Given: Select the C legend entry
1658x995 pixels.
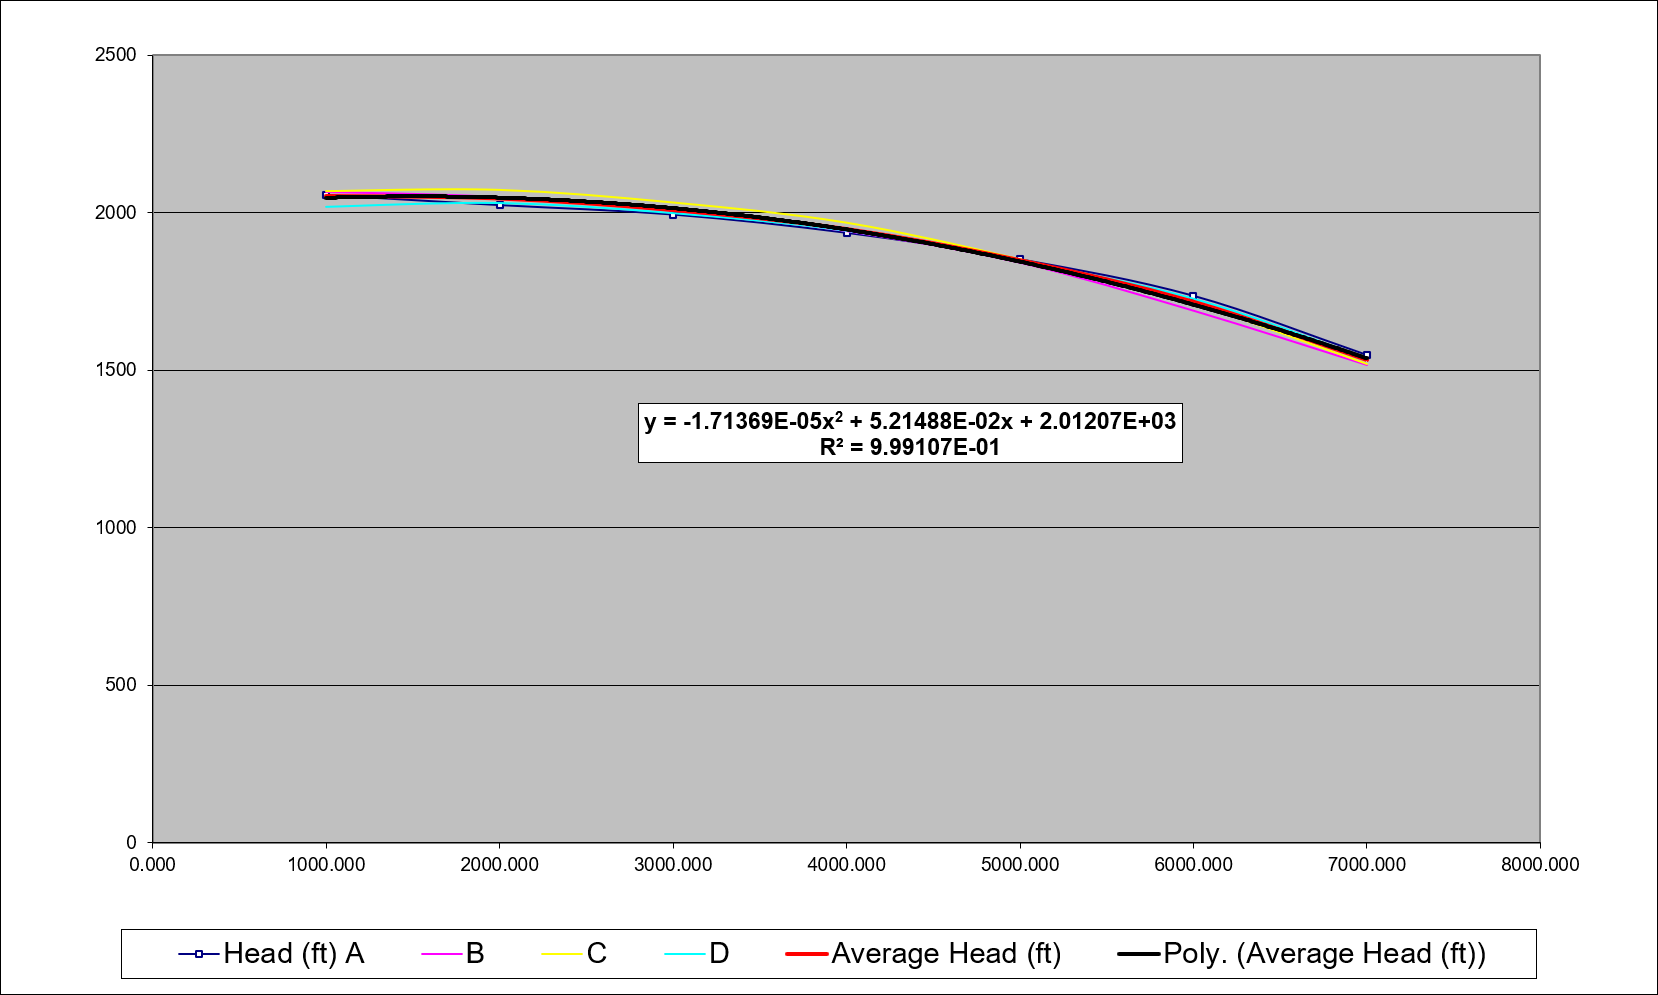Looking at the screenshot, I should (x=574, y=954).
